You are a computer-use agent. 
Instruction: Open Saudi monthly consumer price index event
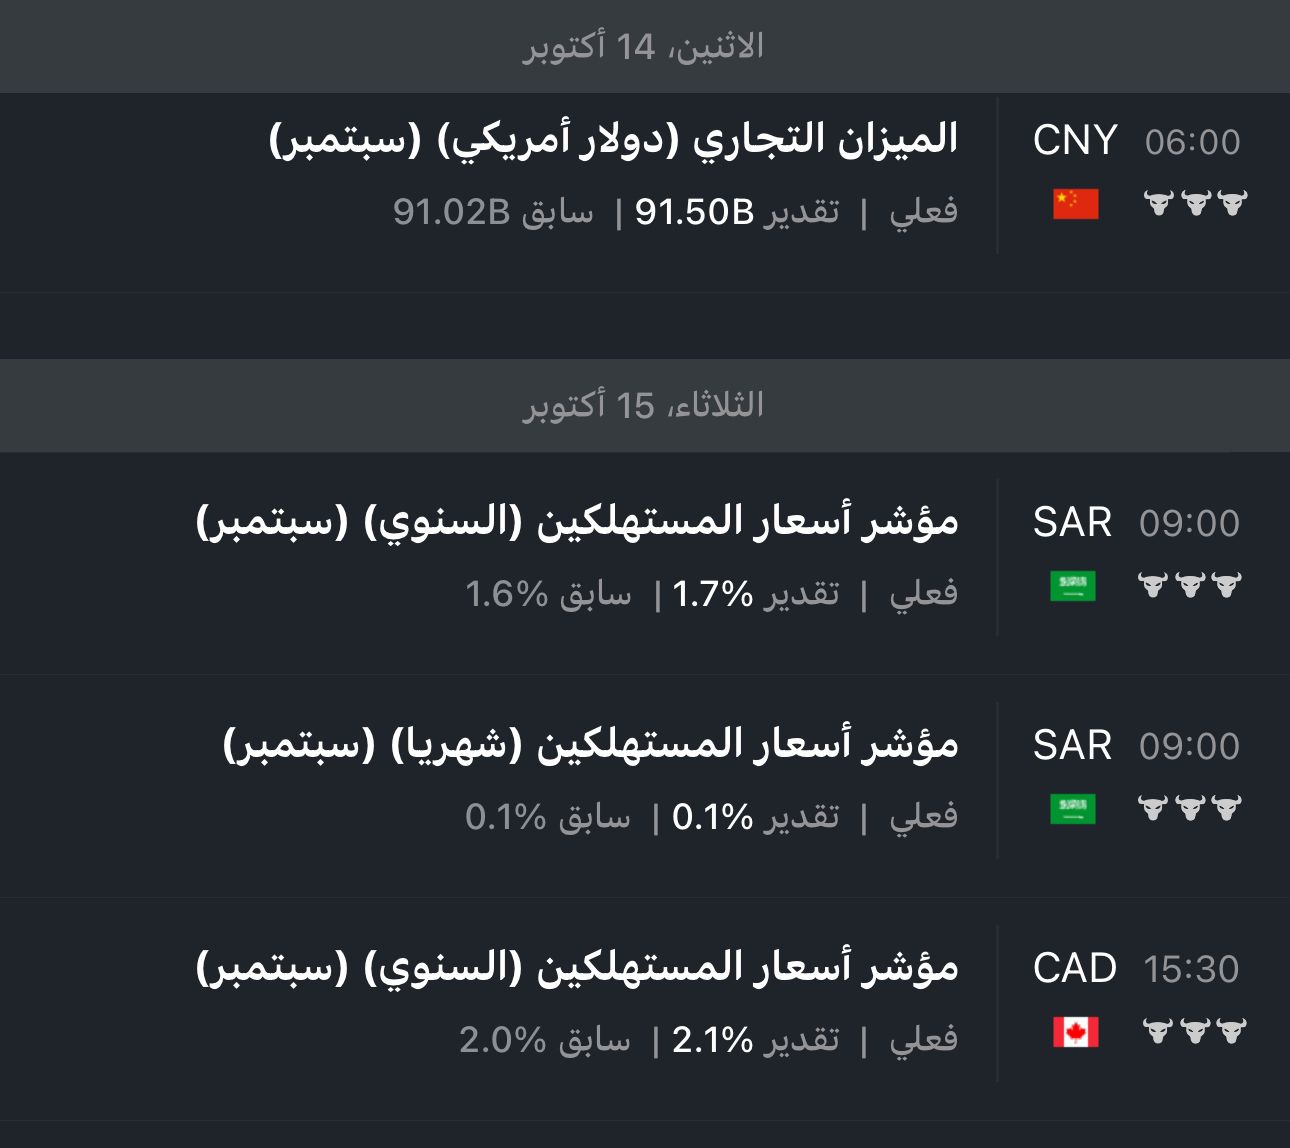tap(590, 745)
